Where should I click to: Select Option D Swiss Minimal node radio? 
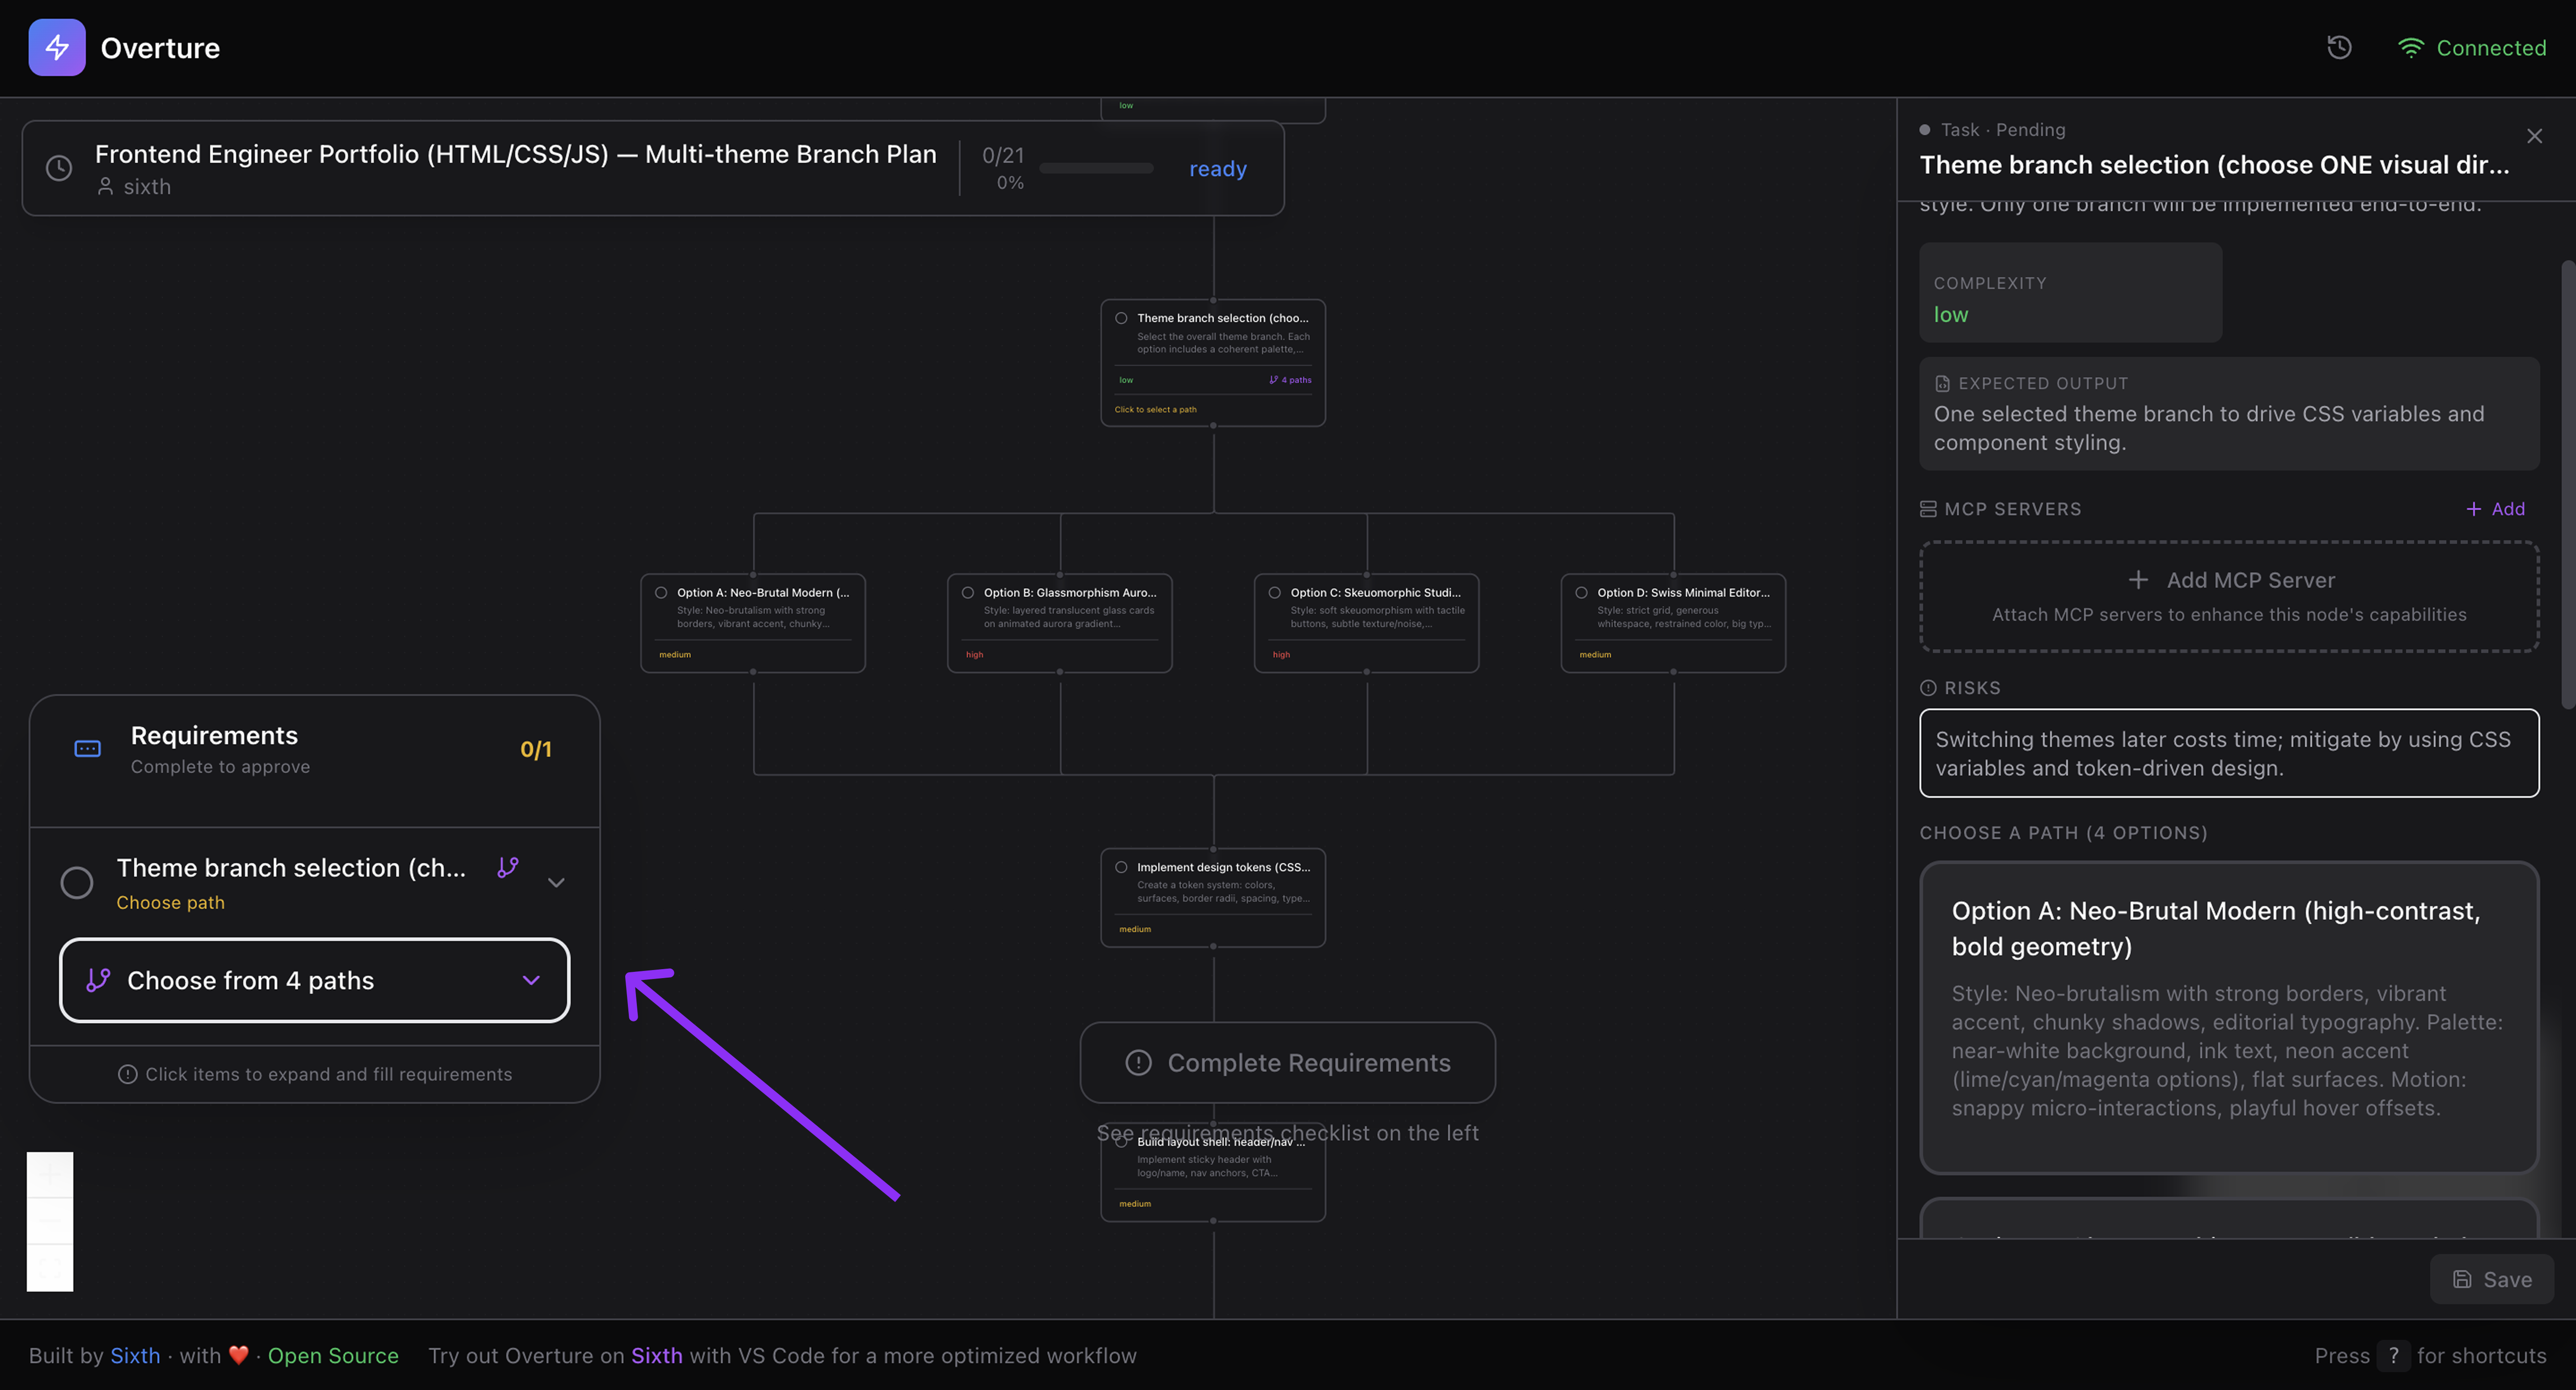coord(1581,592)
